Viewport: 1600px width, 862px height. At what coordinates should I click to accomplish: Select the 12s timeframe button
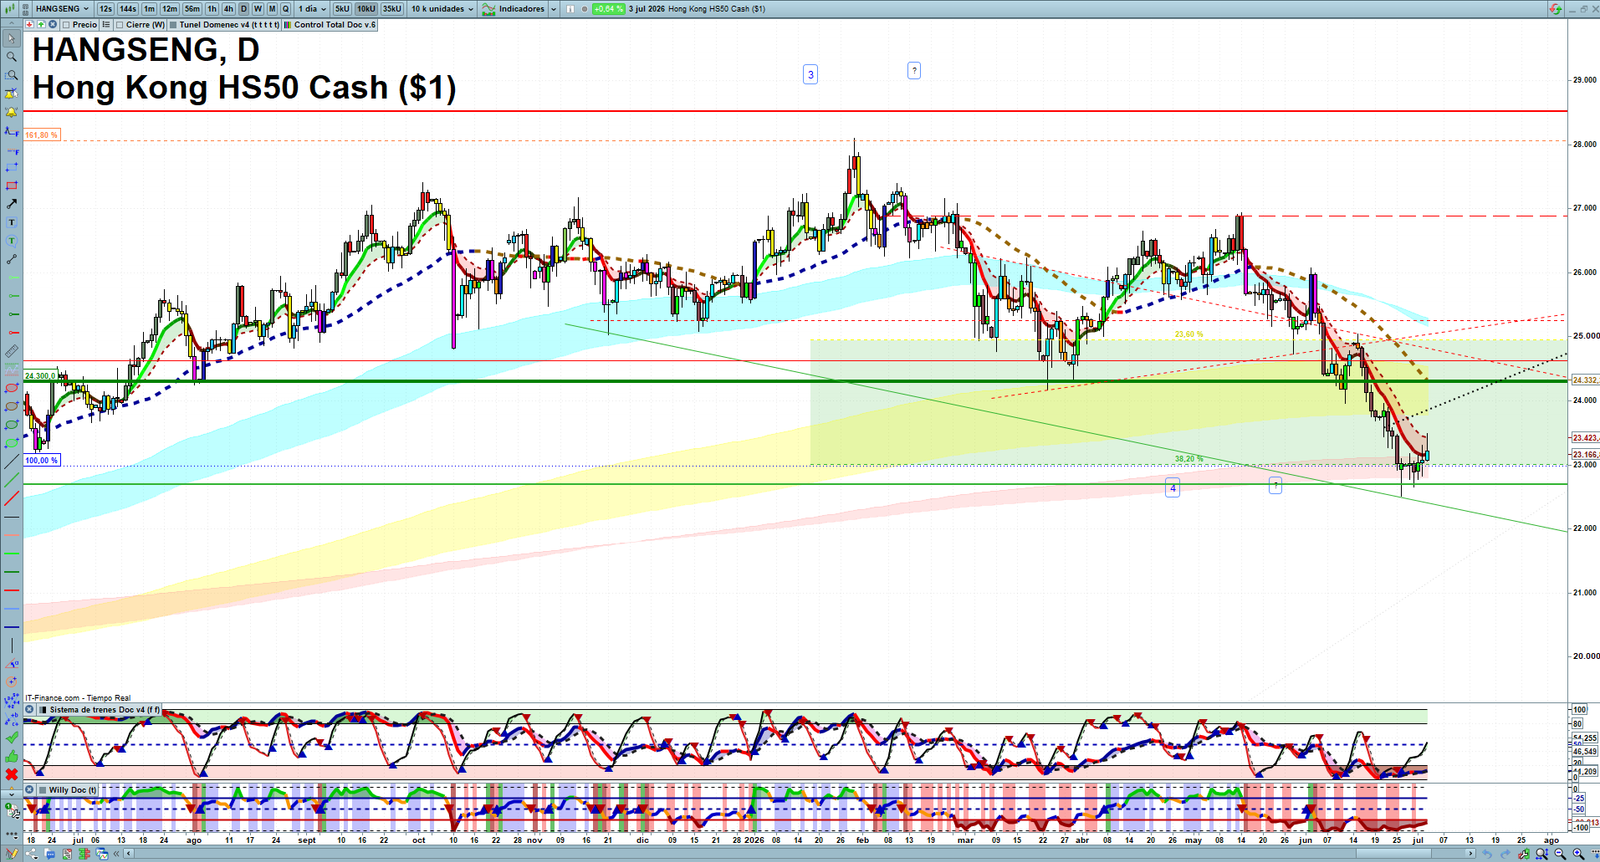[105, 9]
